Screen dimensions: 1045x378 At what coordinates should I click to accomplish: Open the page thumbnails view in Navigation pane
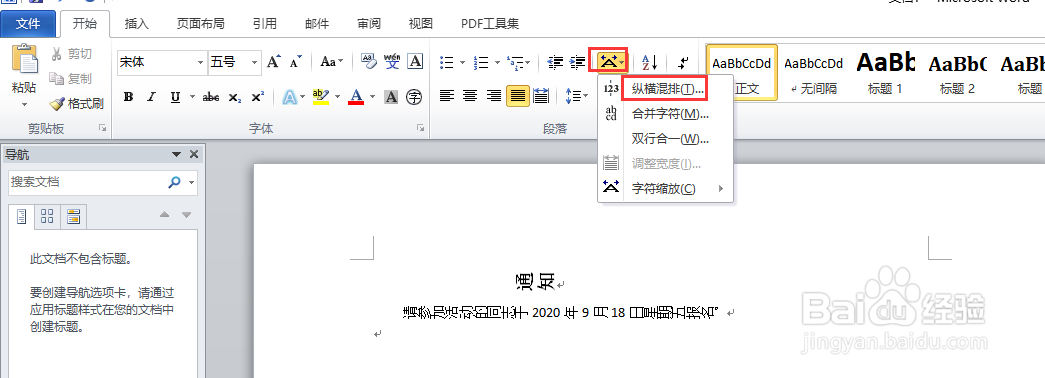[x=47, y=216]
